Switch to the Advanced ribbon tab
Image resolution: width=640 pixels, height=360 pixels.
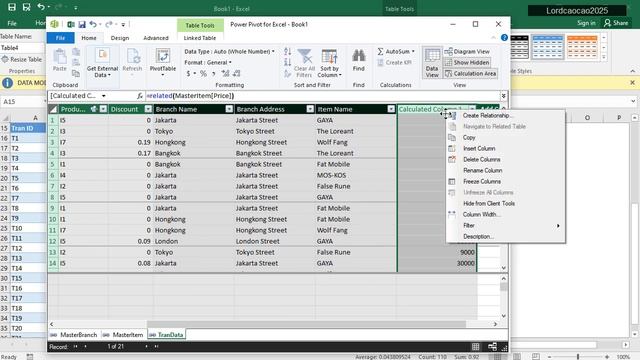point(156,38)
